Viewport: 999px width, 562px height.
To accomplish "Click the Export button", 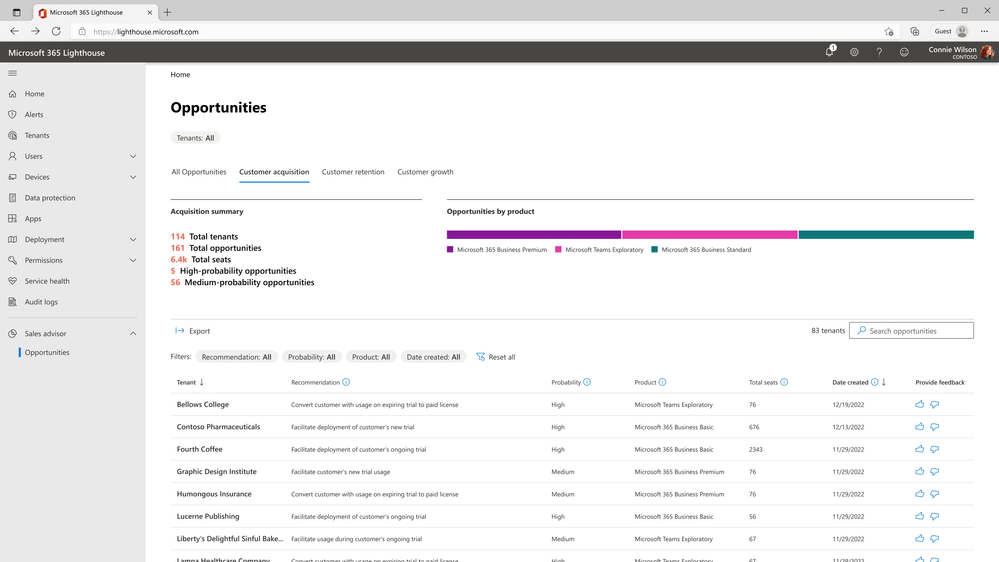I will click(192, 331).
